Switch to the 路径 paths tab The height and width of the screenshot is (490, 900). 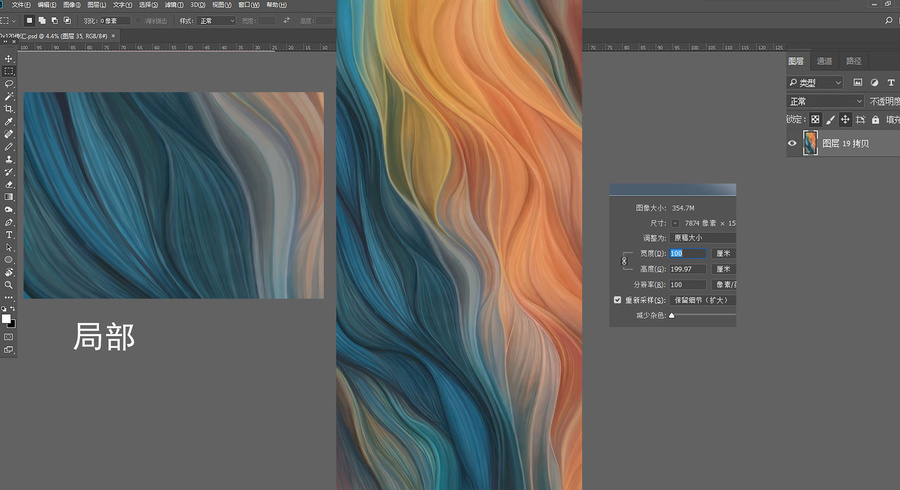854,61
